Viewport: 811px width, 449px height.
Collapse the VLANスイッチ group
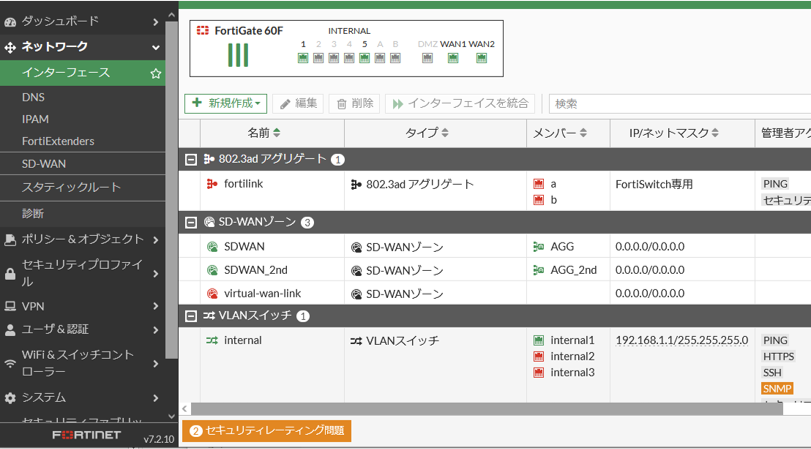[191, 316]
